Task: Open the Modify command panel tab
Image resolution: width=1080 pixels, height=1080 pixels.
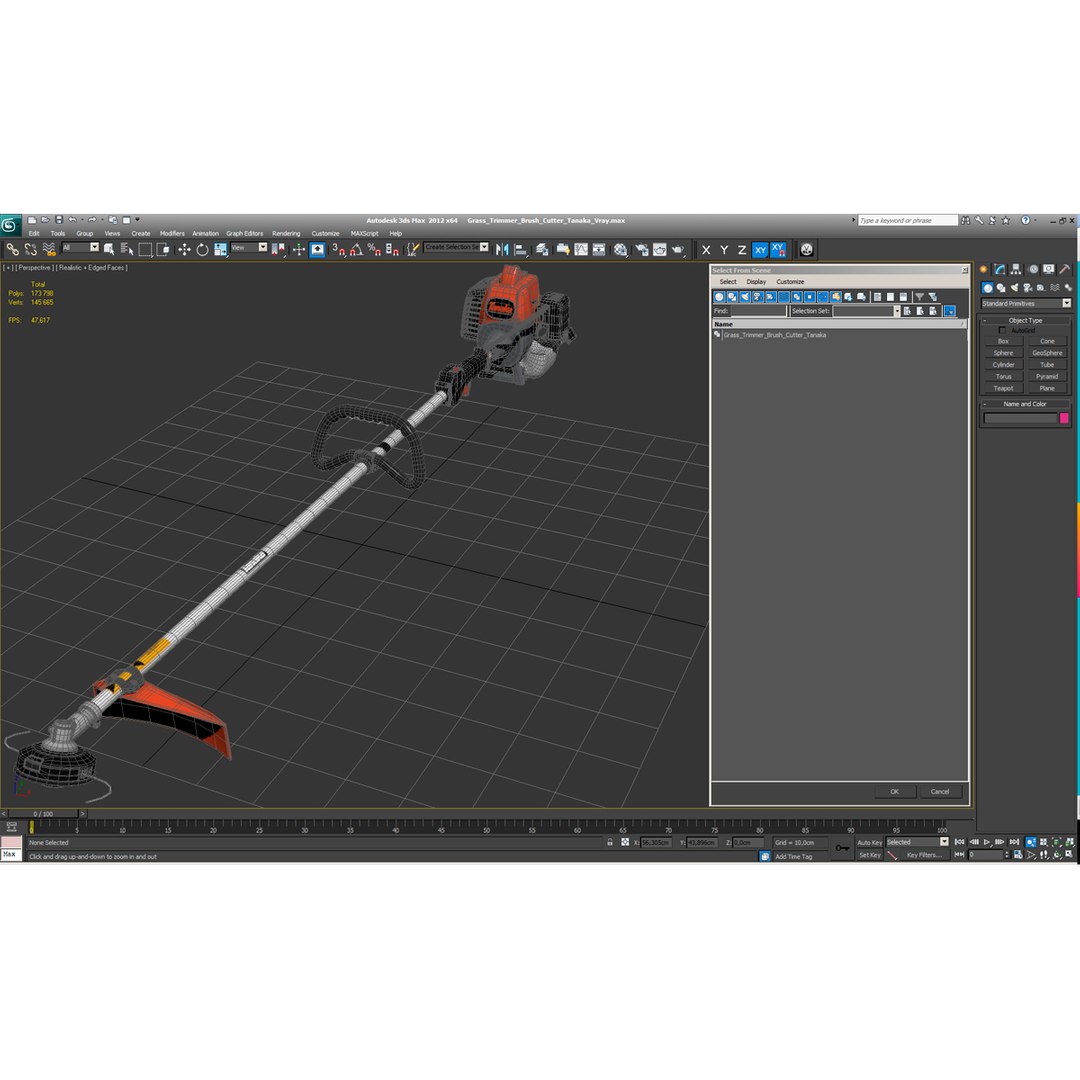Action: click(999, 269)
